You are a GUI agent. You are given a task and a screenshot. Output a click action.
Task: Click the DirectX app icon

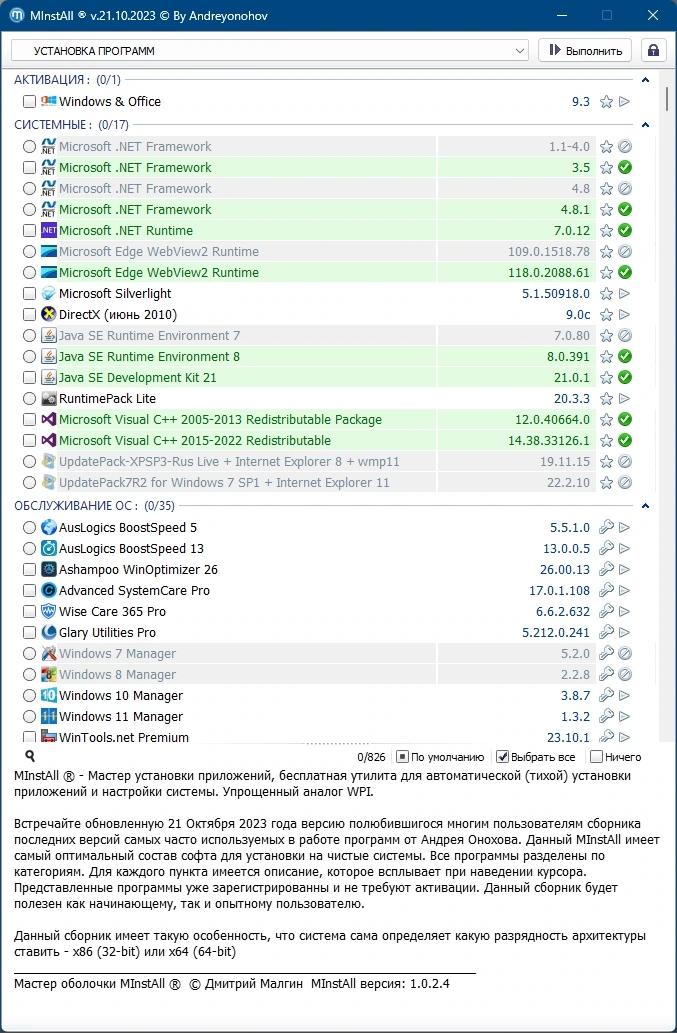[49, 315]
